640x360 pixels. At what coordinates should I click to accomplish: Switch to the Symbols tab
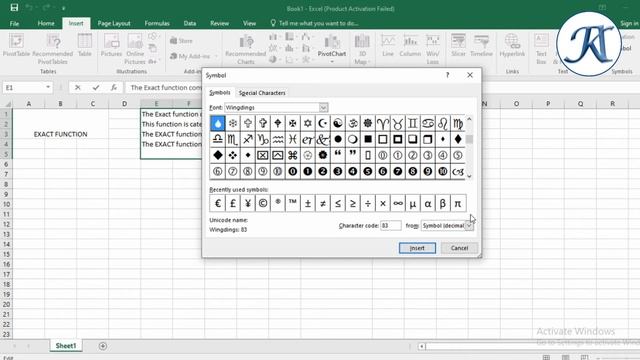pos(220,93)
